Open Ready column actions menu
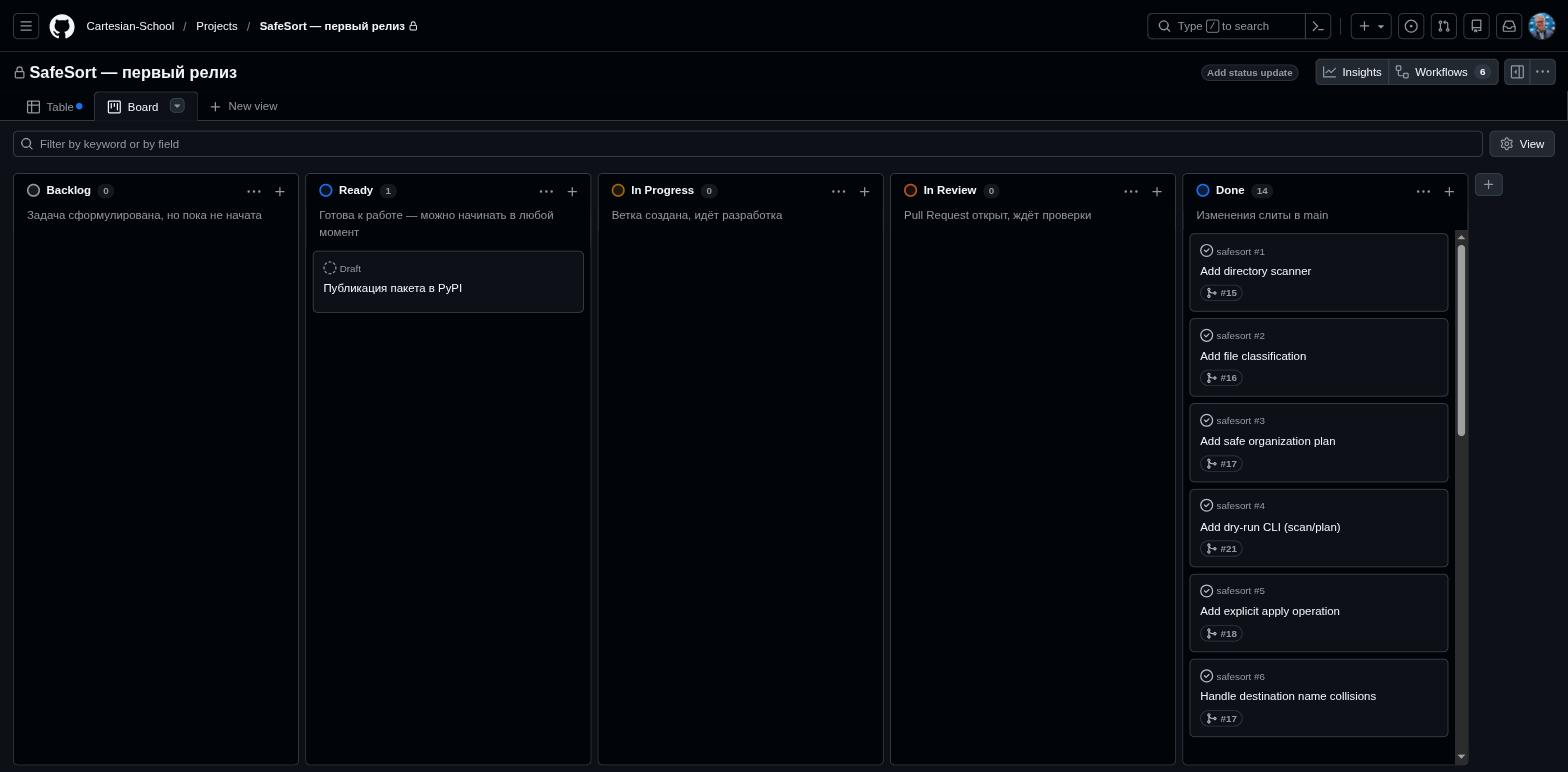Viewport: 1568px width, 772px height. click(546, 191)
